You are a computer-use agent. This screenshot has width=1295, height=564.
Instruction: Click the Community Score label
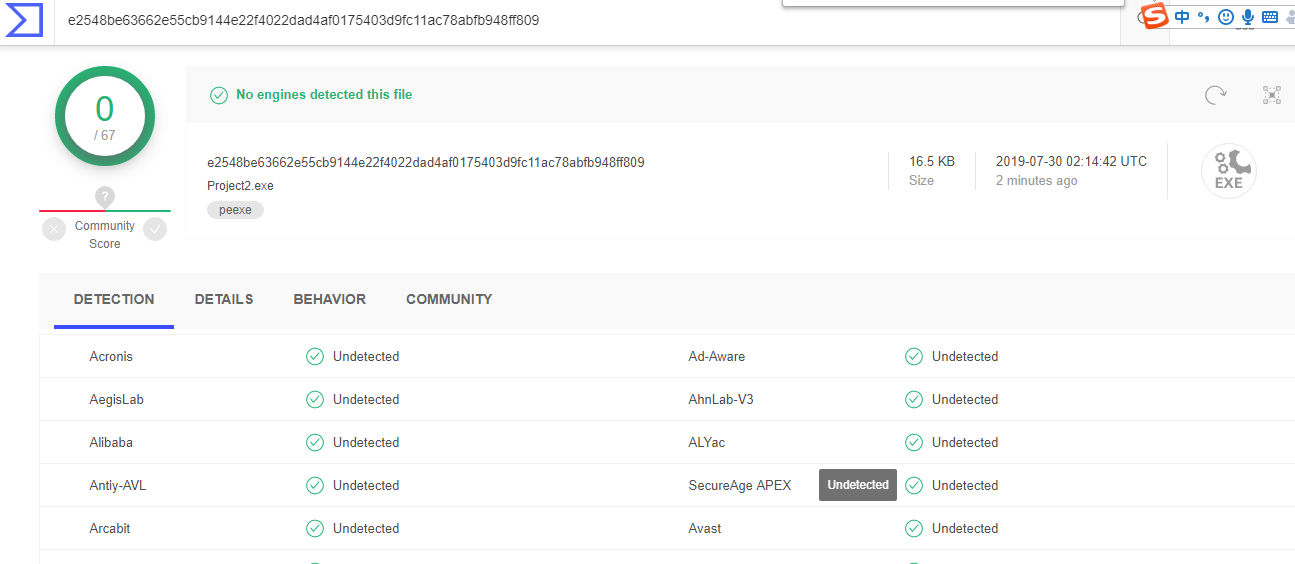point(105,235)
